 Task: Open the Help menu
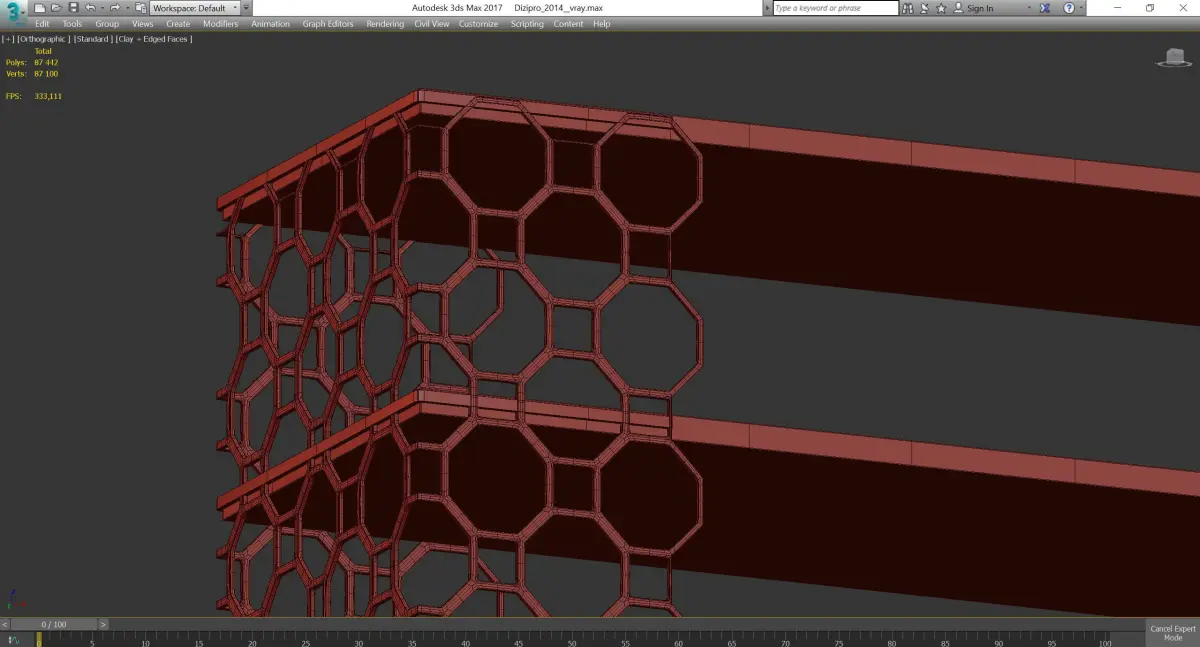tap(601, 24)
